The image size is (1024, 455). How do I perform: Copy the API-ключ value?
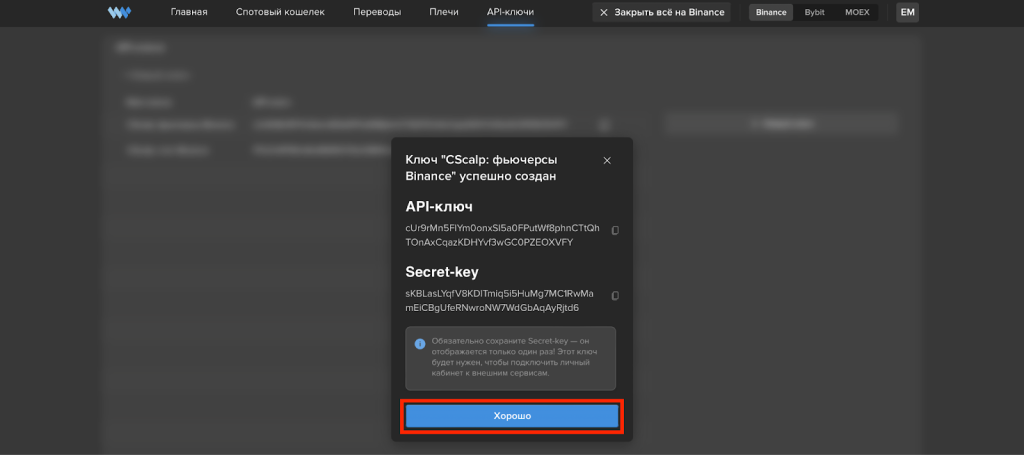tap(615, 230)
